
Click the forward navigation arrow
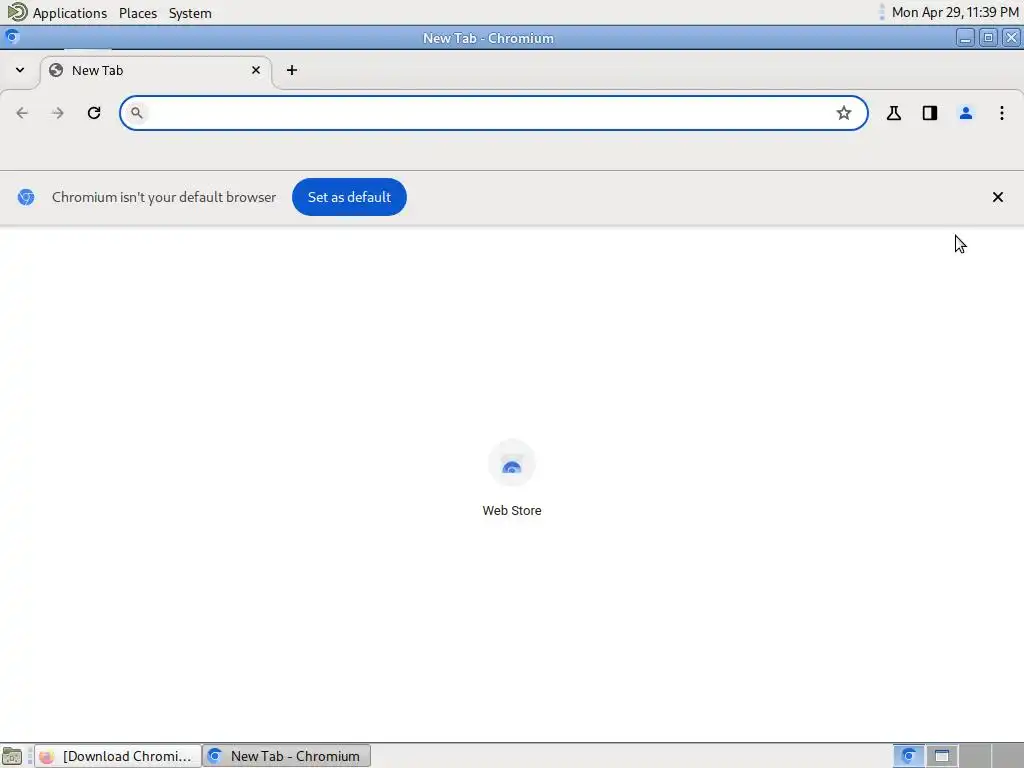coord(57,113)
